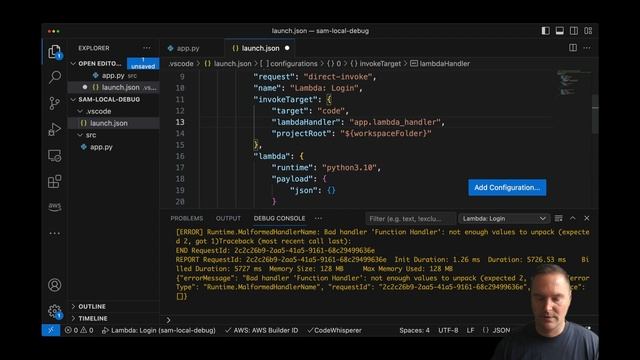Open remote window indicator in status bar

(x=51, y=330)
